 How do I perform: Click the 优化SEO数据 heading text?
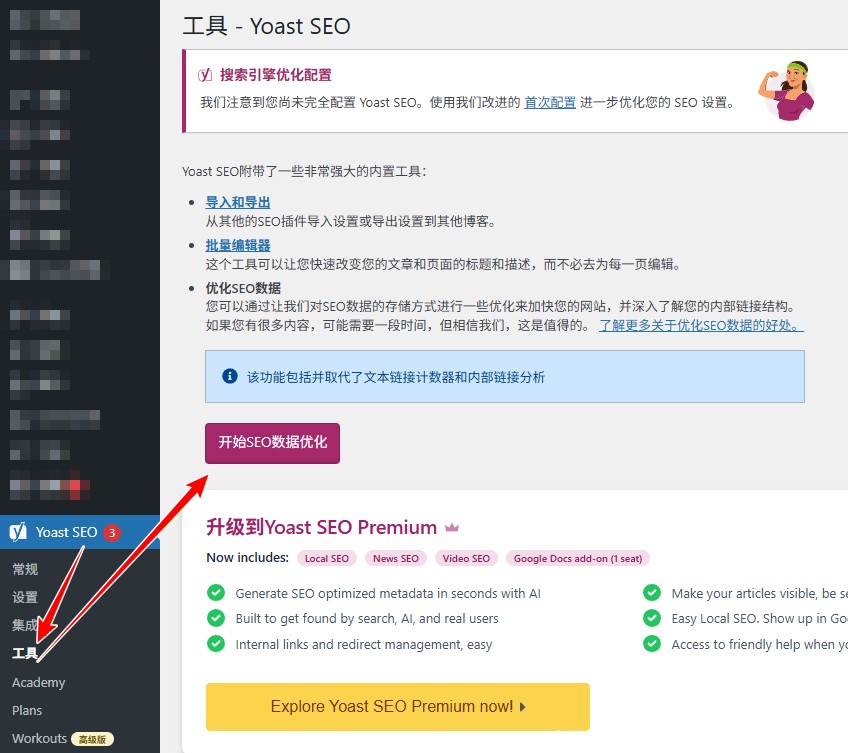[243, 288]
